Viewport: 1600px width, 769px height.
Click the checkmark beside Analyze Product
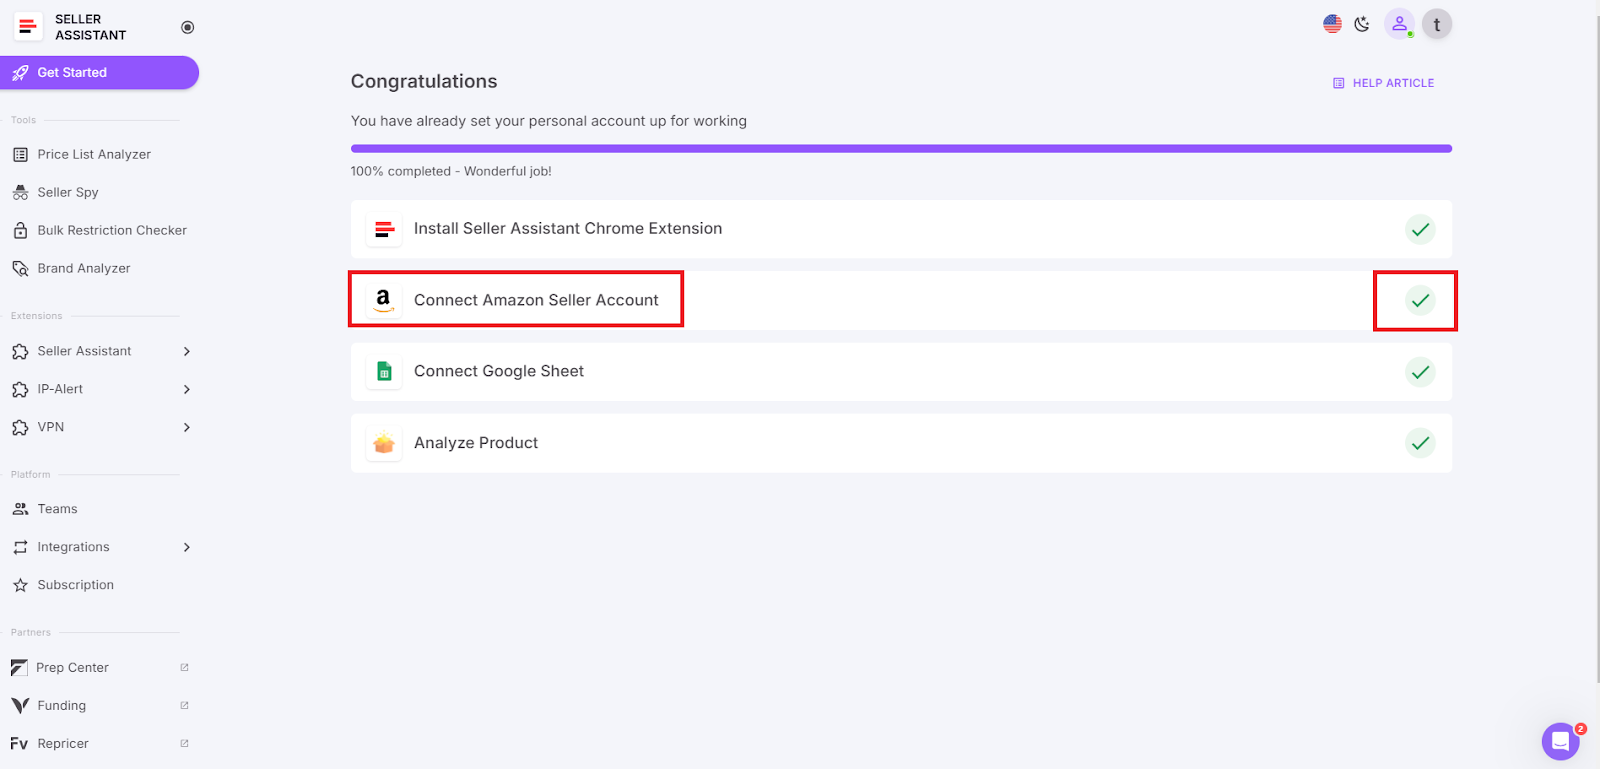coord(1420,443)
